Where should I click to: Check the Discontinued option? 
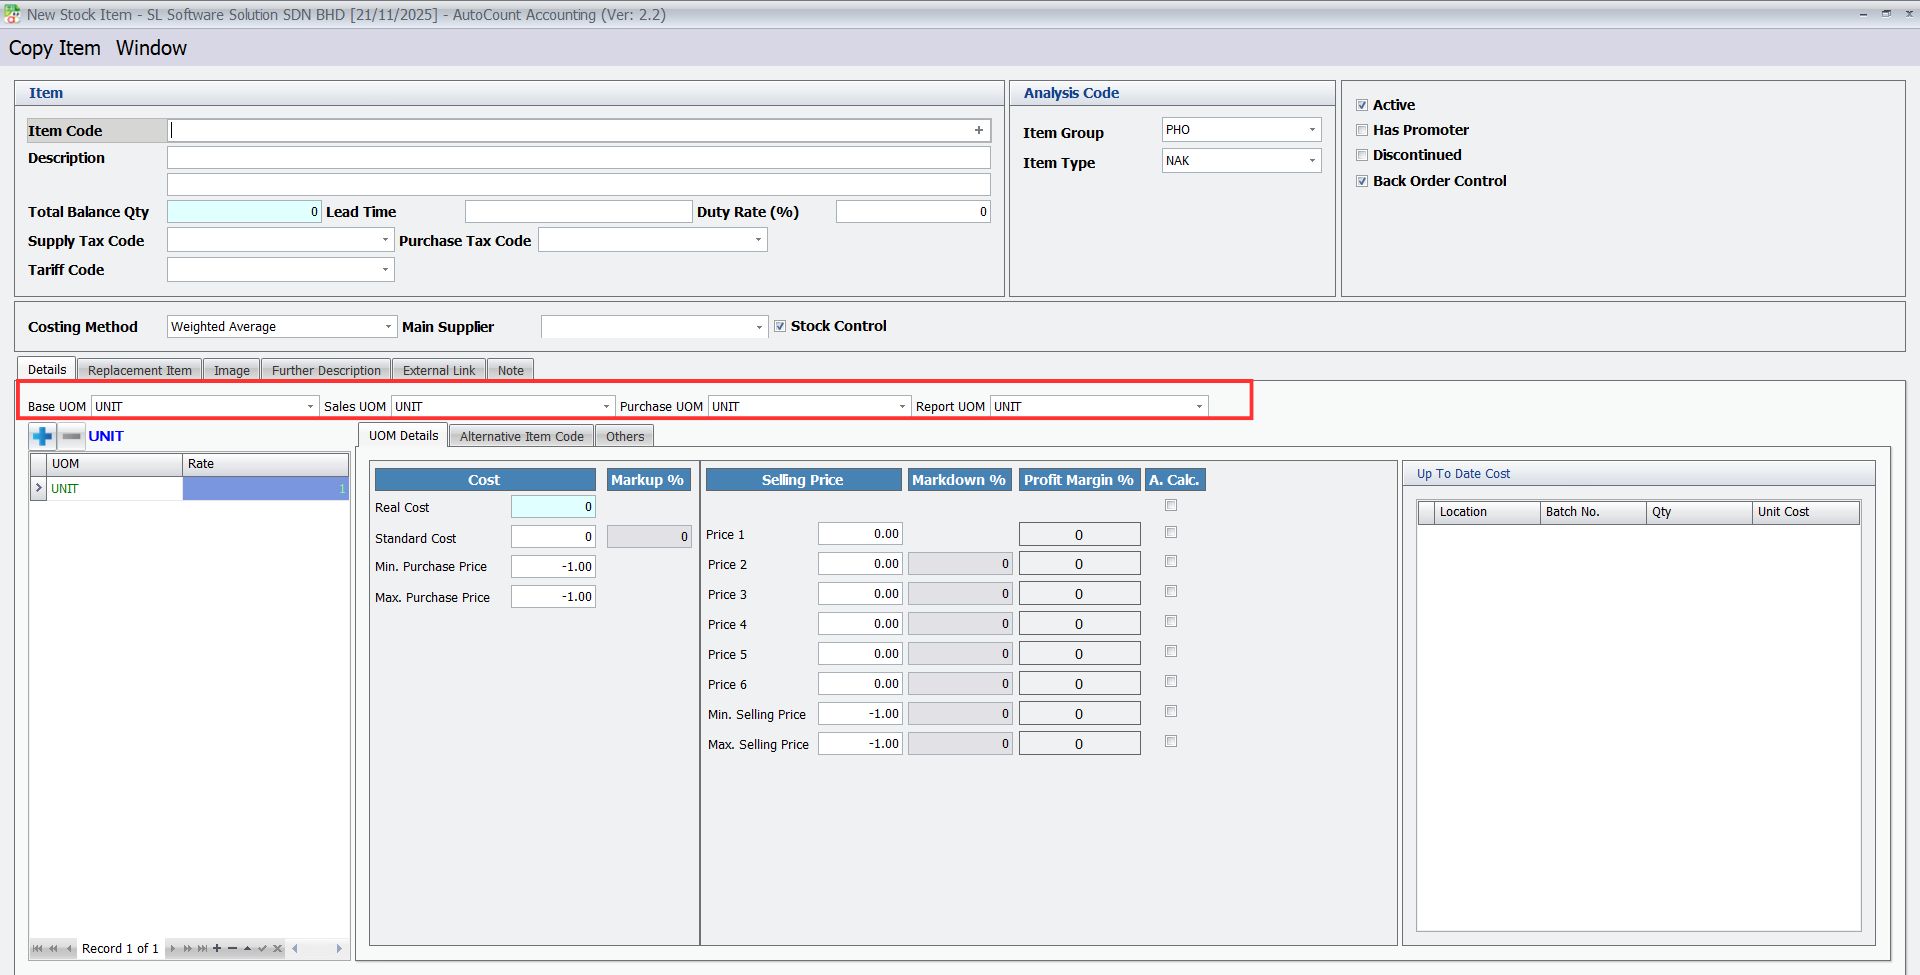[1362, 155]
